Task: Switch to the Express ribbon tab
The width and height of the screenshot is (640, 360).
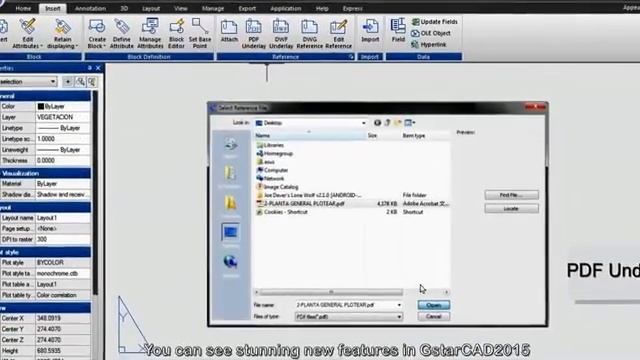Action: 352,8
